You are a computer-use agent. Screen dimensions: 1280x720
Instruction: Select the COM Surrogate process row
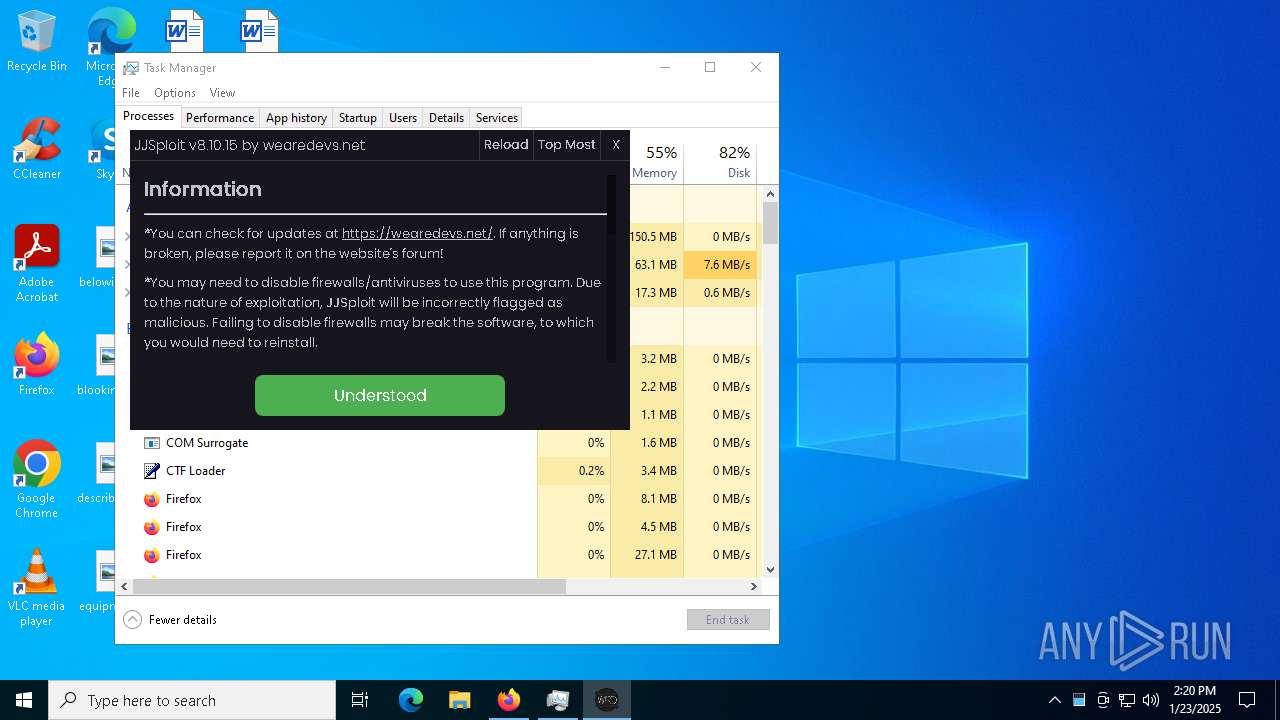(x=439, y=443)
